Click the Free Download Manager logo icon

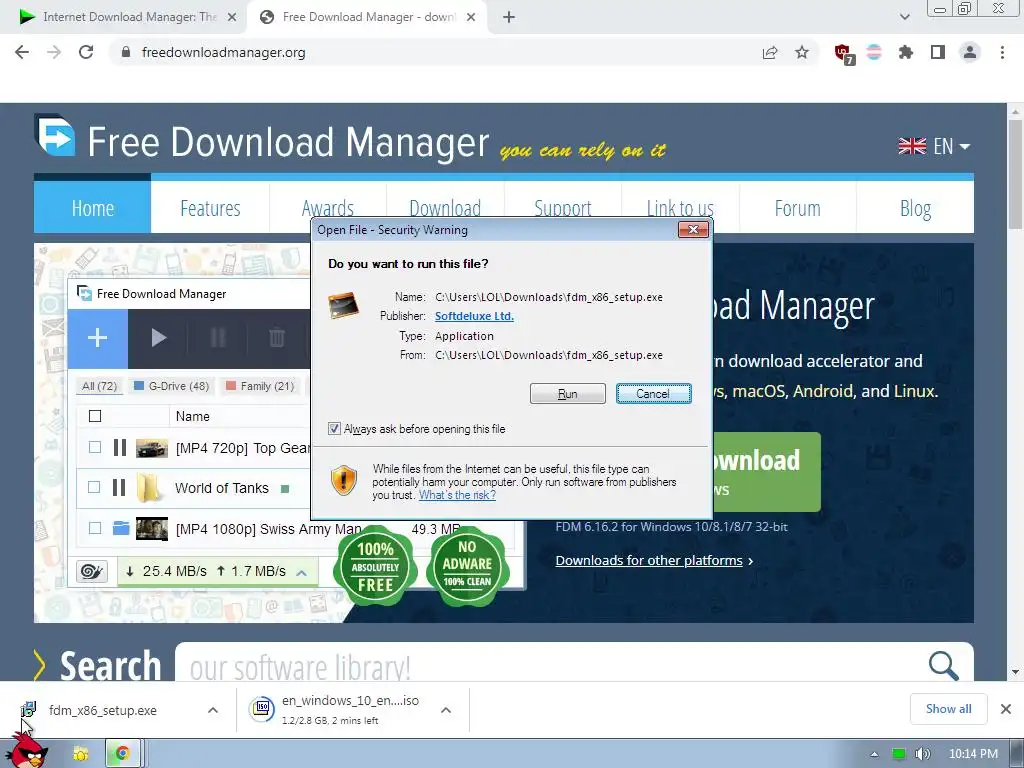click(55, 135)
